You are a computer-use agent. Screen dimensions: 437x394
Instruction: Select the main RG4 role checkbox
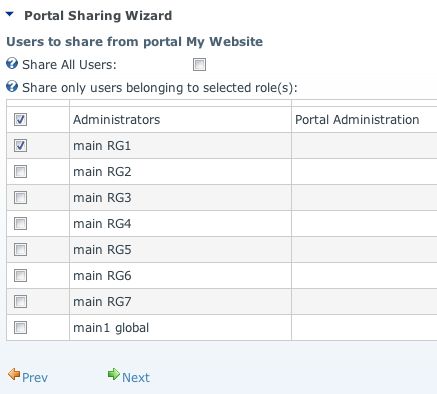pyautogui.click(x=20, y=224)
